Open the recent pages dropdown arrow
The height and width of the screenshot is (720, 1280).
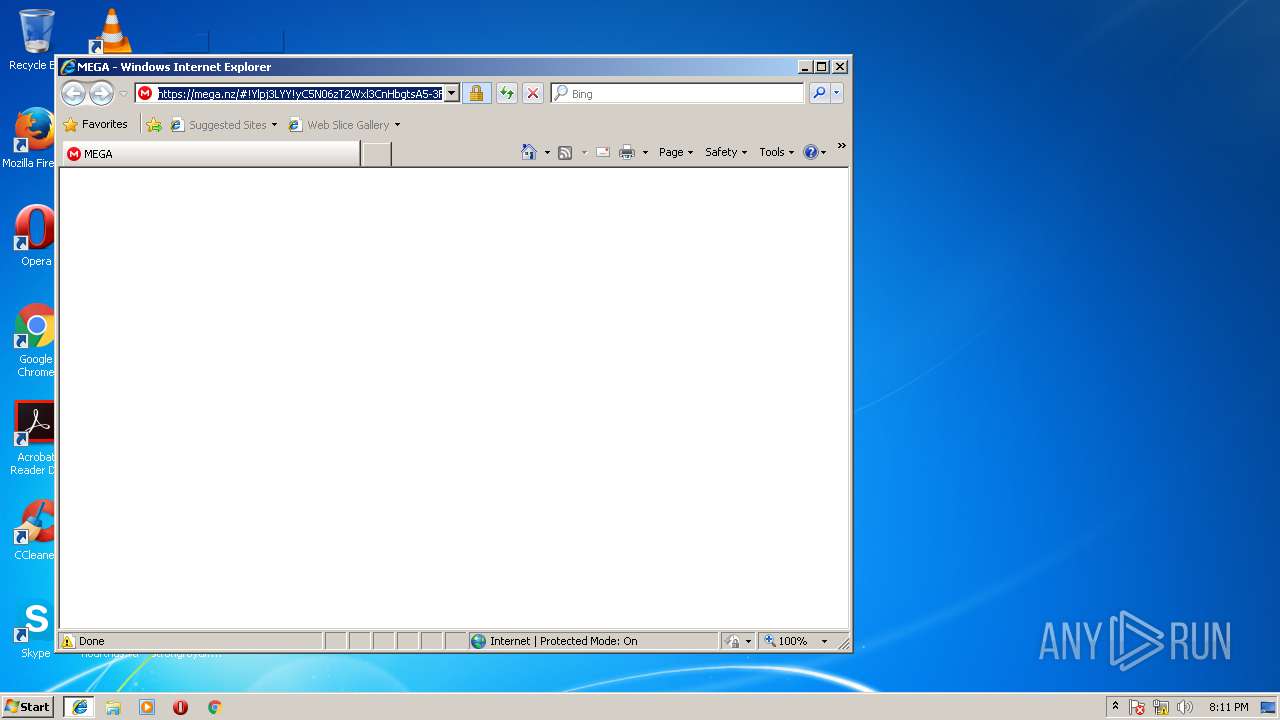pyautogui.click(x=123, y=94)
